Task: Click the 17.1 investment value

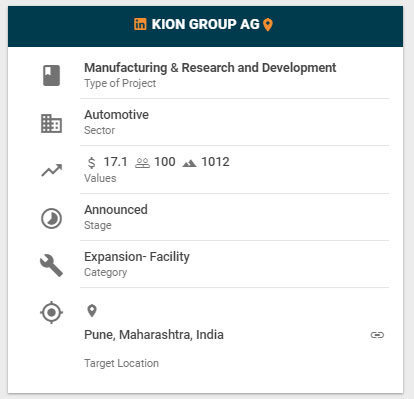Action: pyautogui.click(x=115, y=162)
